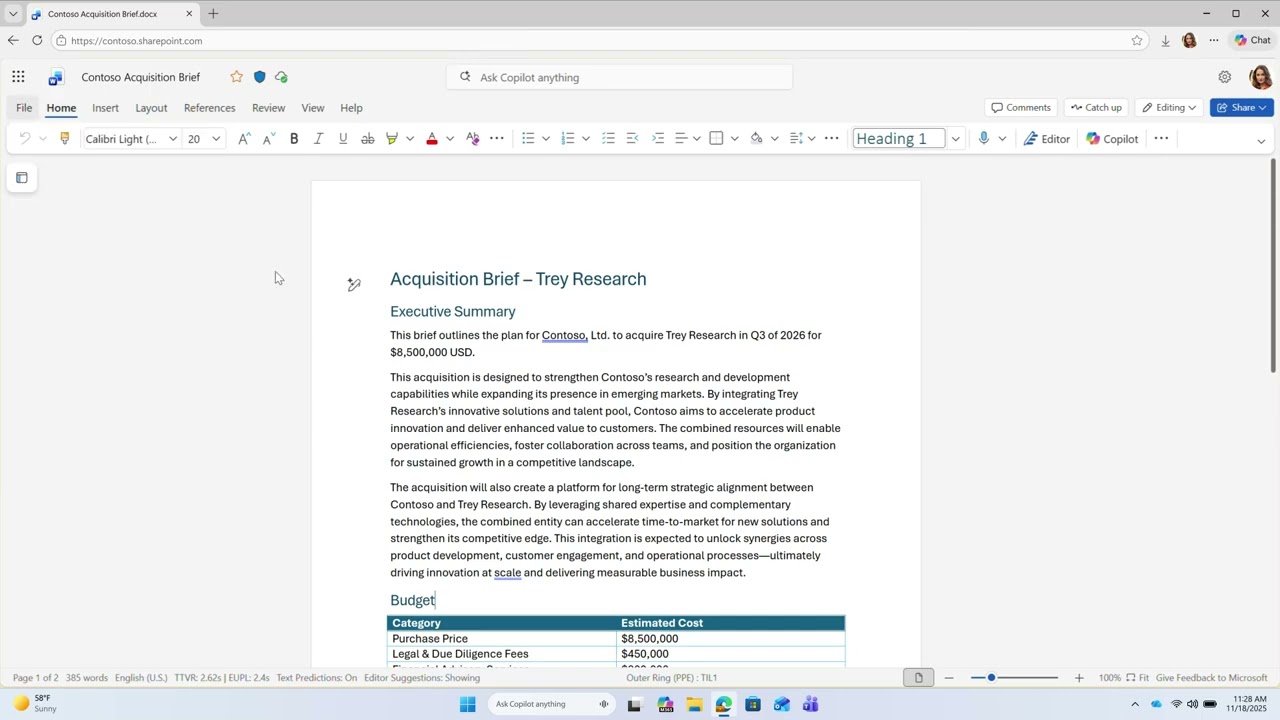Adjust the zoom slider in status bar

991,678
